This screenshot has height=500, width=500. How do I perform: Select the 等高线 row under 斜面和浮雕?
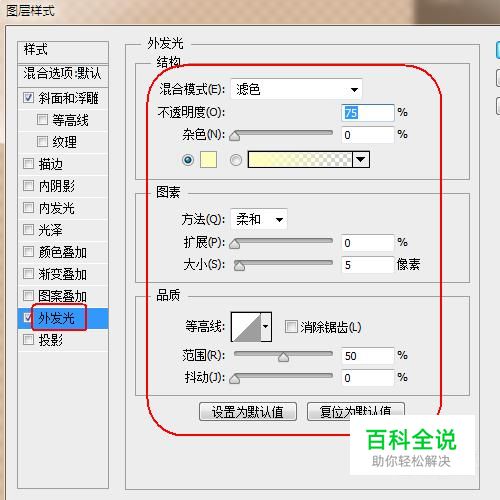click(x=63, y=120)
